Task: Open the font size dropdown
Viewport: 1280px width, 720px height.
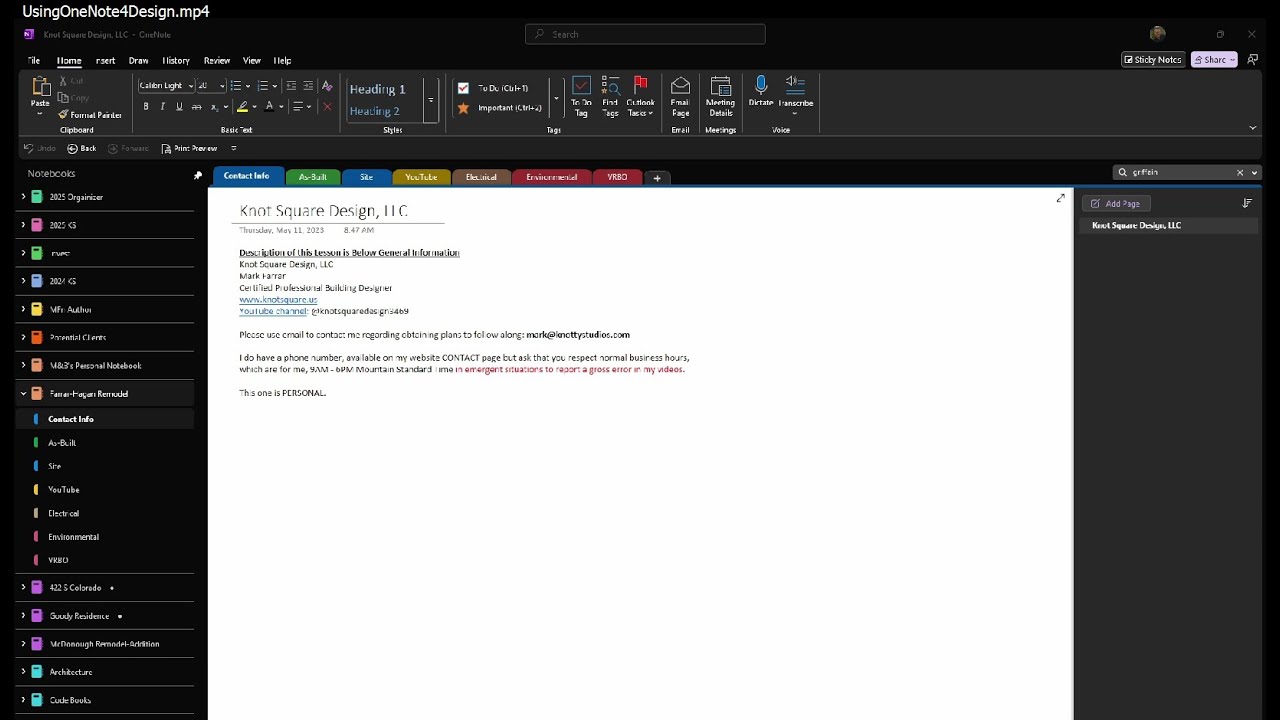Action: [221, 86]
